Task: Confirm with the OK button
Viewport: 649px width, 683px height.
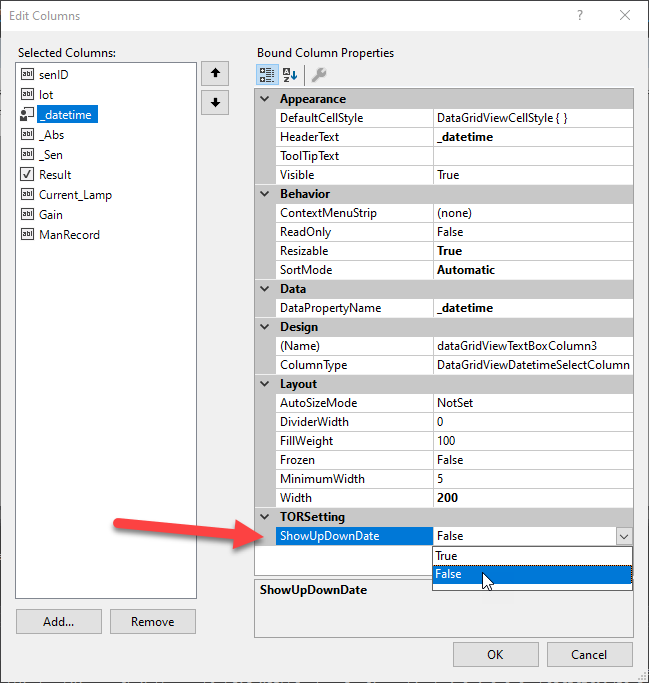Action: (496, 654)
